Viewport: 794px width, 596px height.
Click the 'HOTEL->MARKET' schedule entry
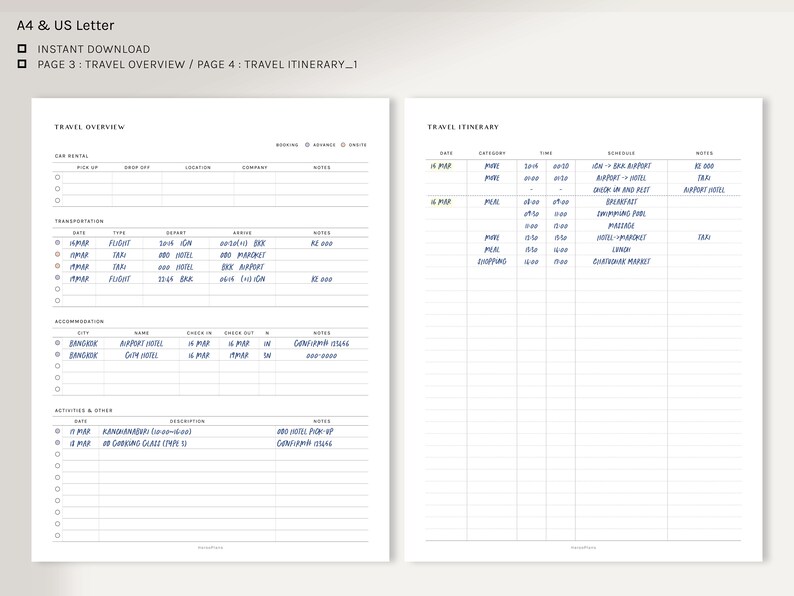point(621,237)
